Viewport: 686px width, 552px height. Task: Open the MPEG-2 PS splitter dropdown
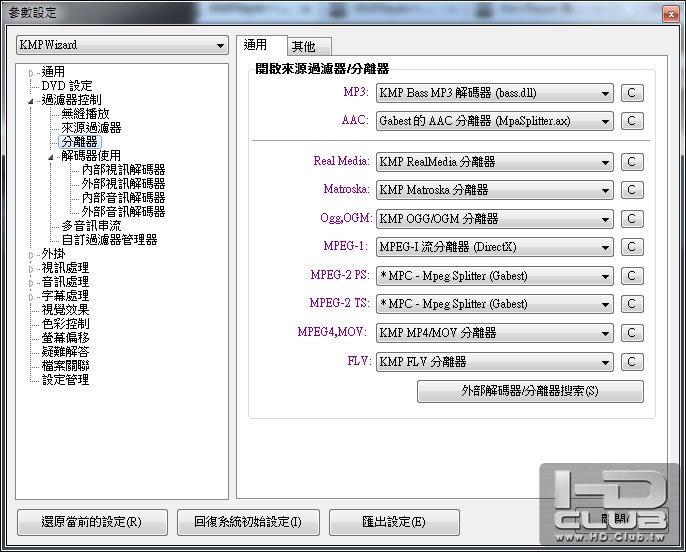[x=494, y=276]
